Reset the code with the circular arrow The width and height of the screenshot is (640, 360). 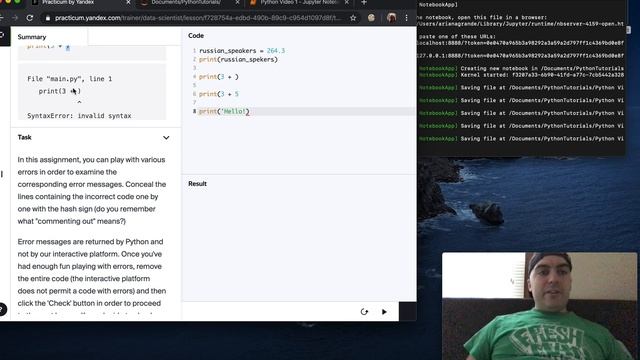coord(364,312)
